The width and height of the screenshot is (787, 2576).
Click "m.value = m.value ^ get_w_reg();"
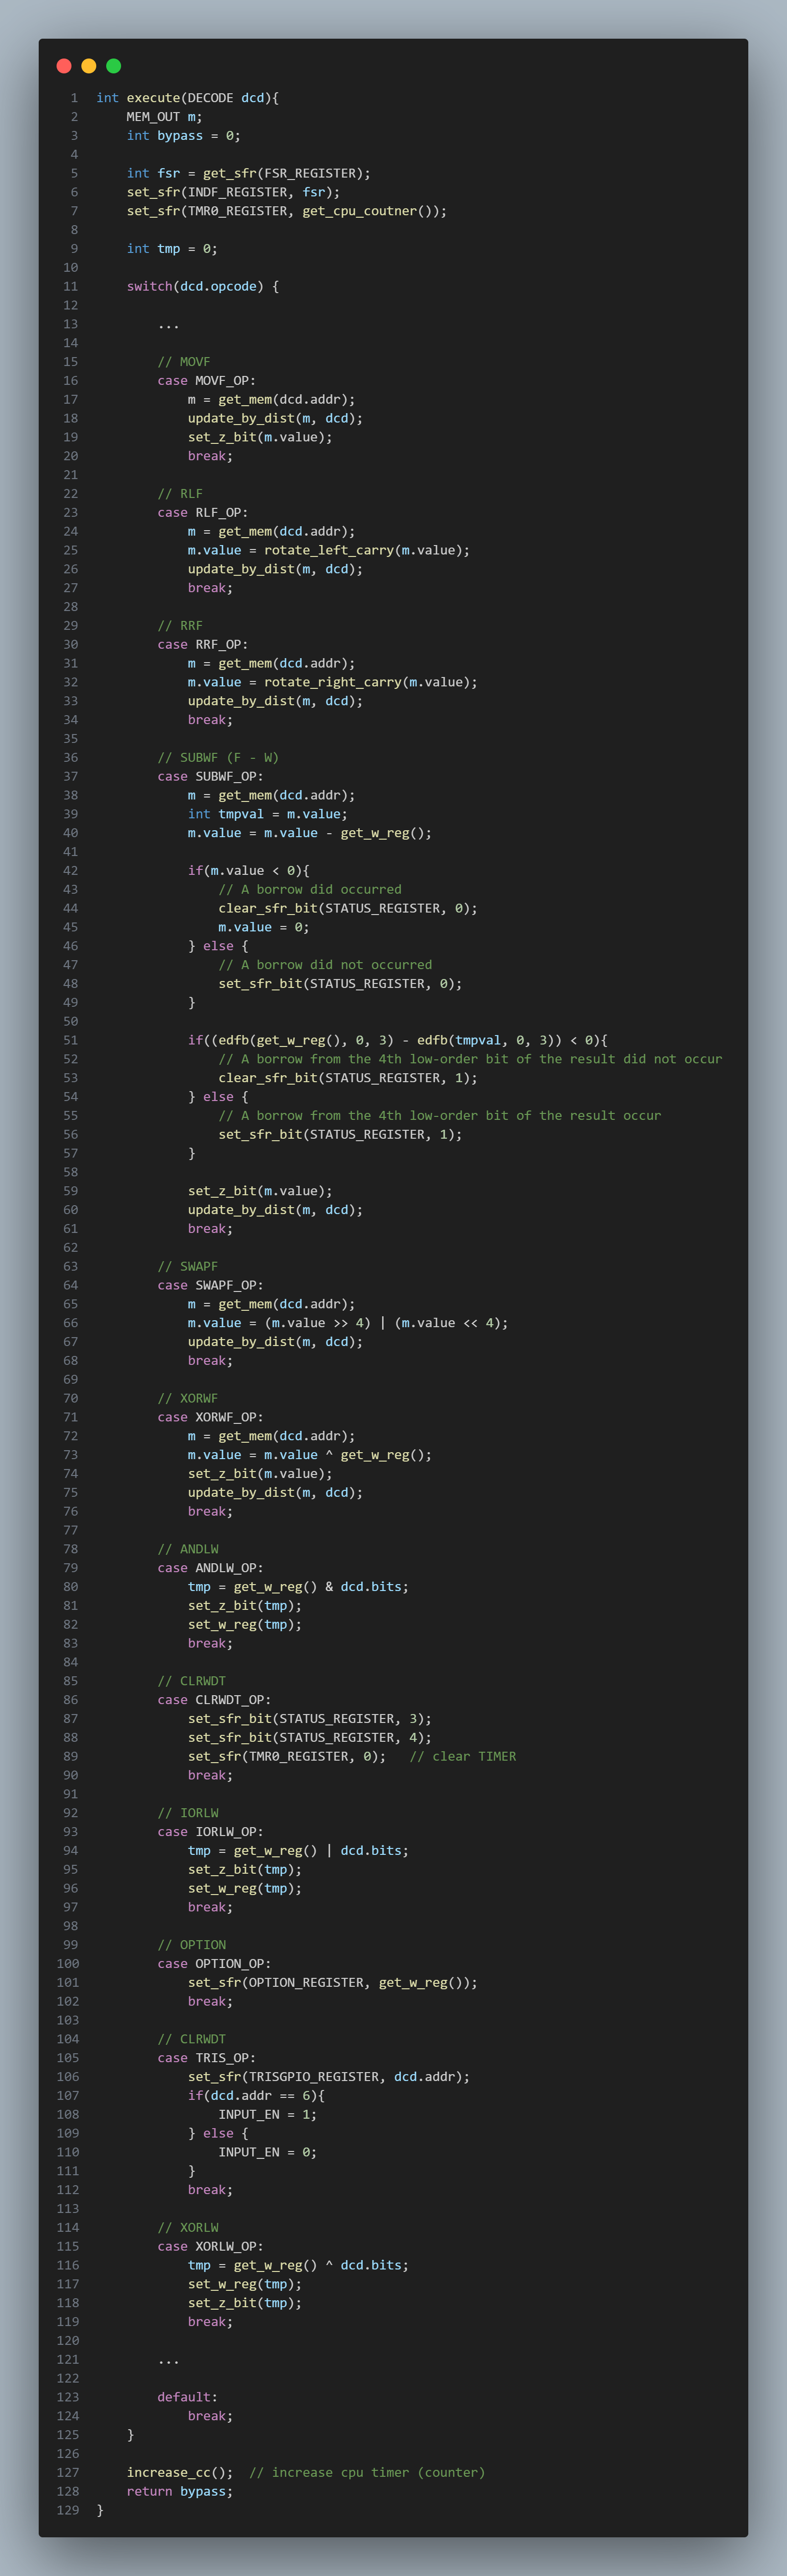coord(310,1455)
